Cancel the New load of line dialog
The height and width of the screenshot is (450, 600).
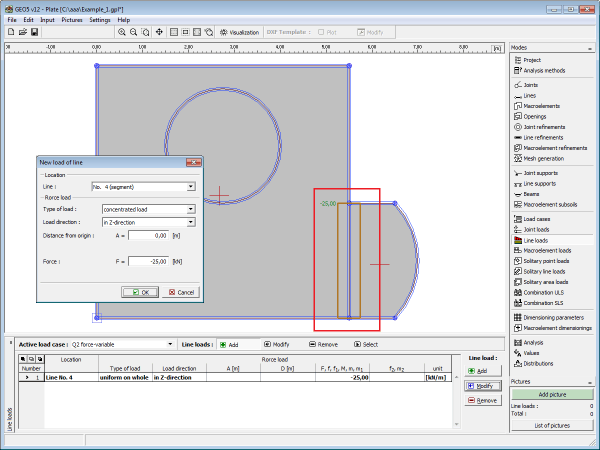click(x=181, y=292)
